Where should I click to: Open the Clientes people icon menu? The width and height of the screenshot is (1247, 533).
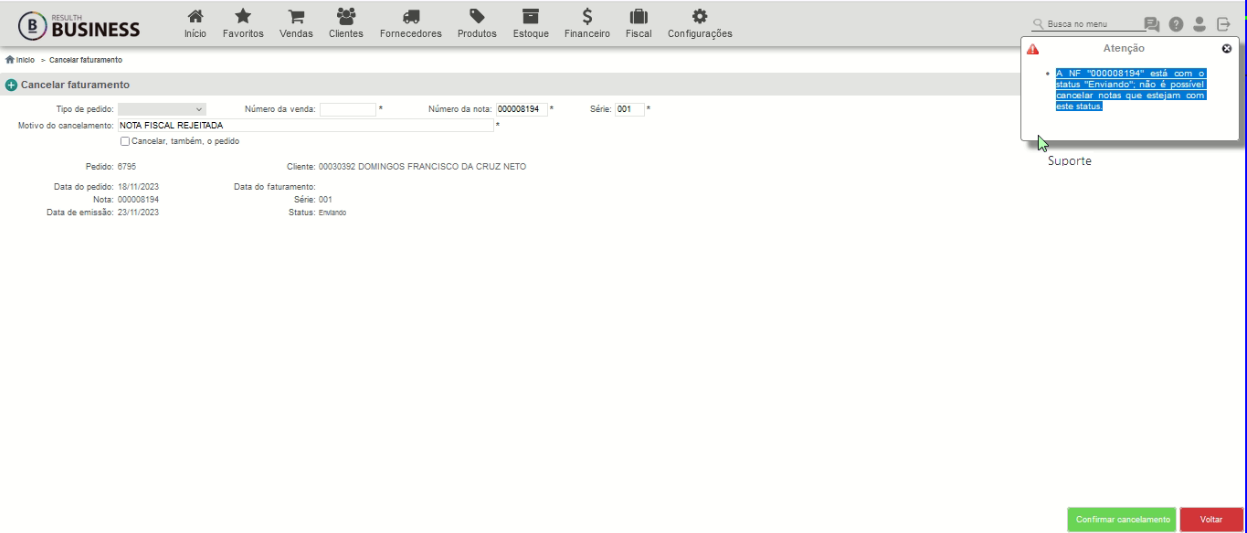pyautogui.click(x=346, y=16)
